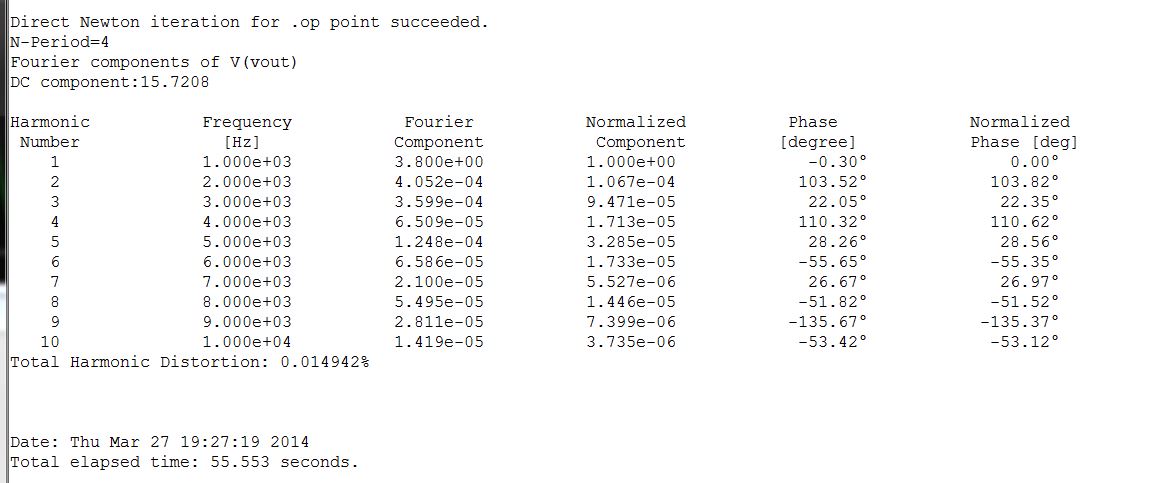Click the -135.67° phase value
Screen dimensions: 1171x483
click(x=827, y=322)
